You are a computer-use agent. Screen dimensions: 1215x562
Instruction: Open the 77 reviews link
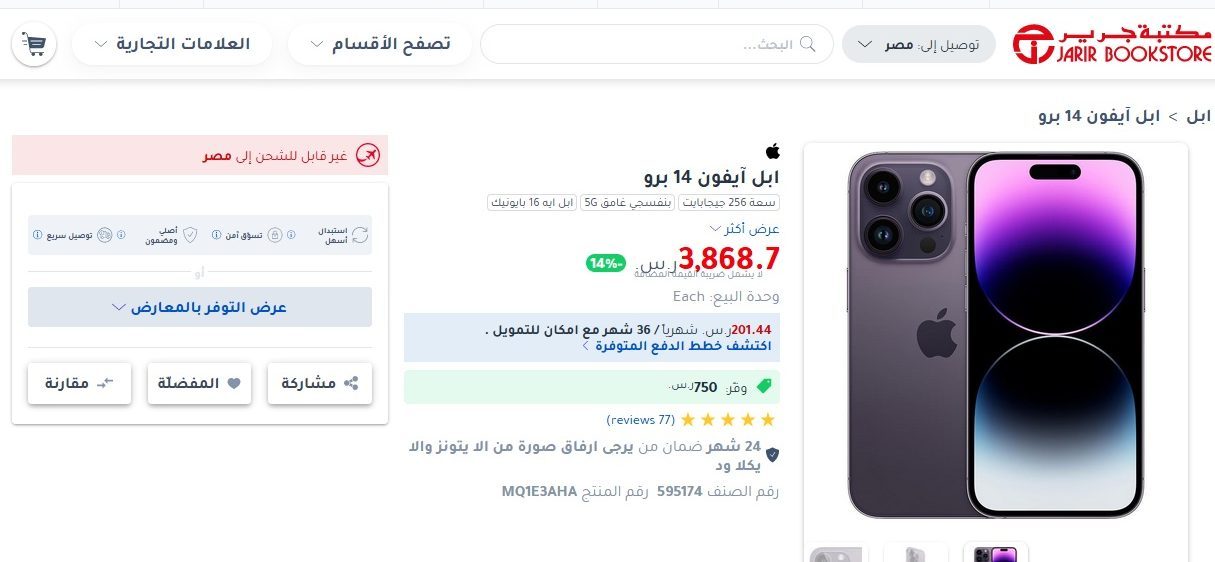click(641, 419)
